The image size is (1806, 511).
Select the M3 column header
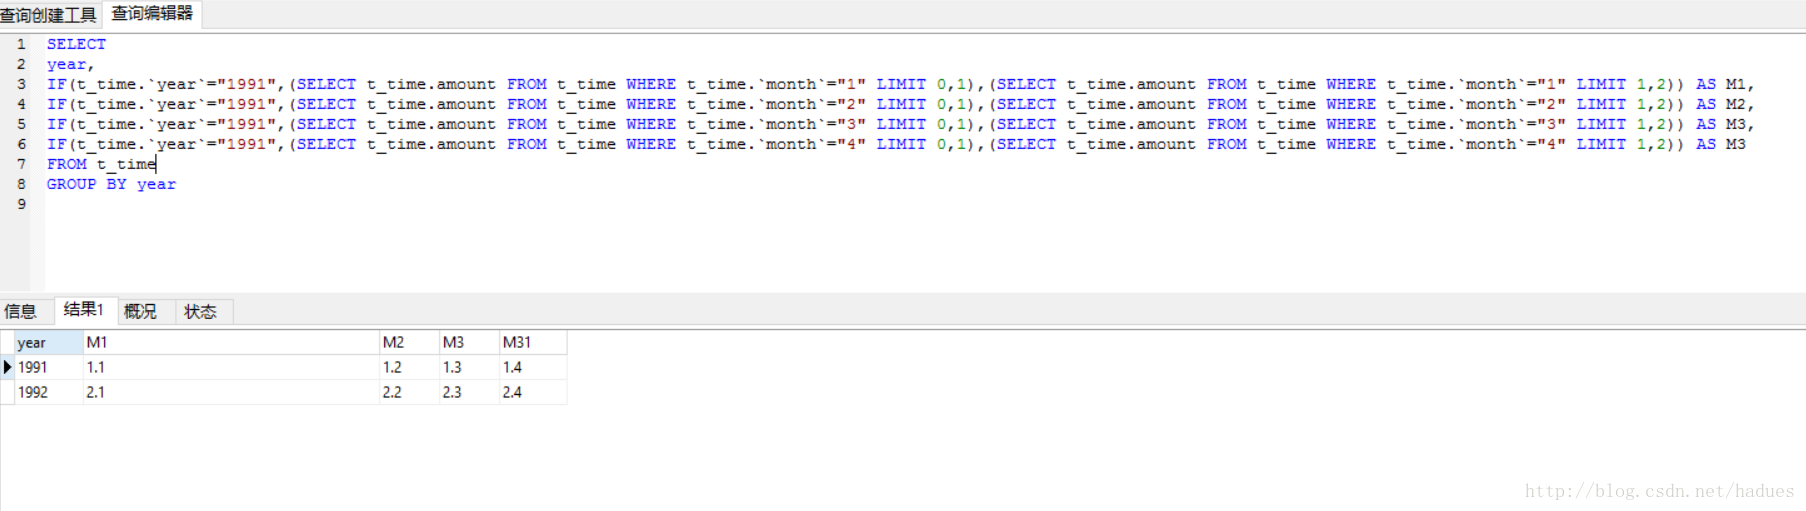point(468,342)
